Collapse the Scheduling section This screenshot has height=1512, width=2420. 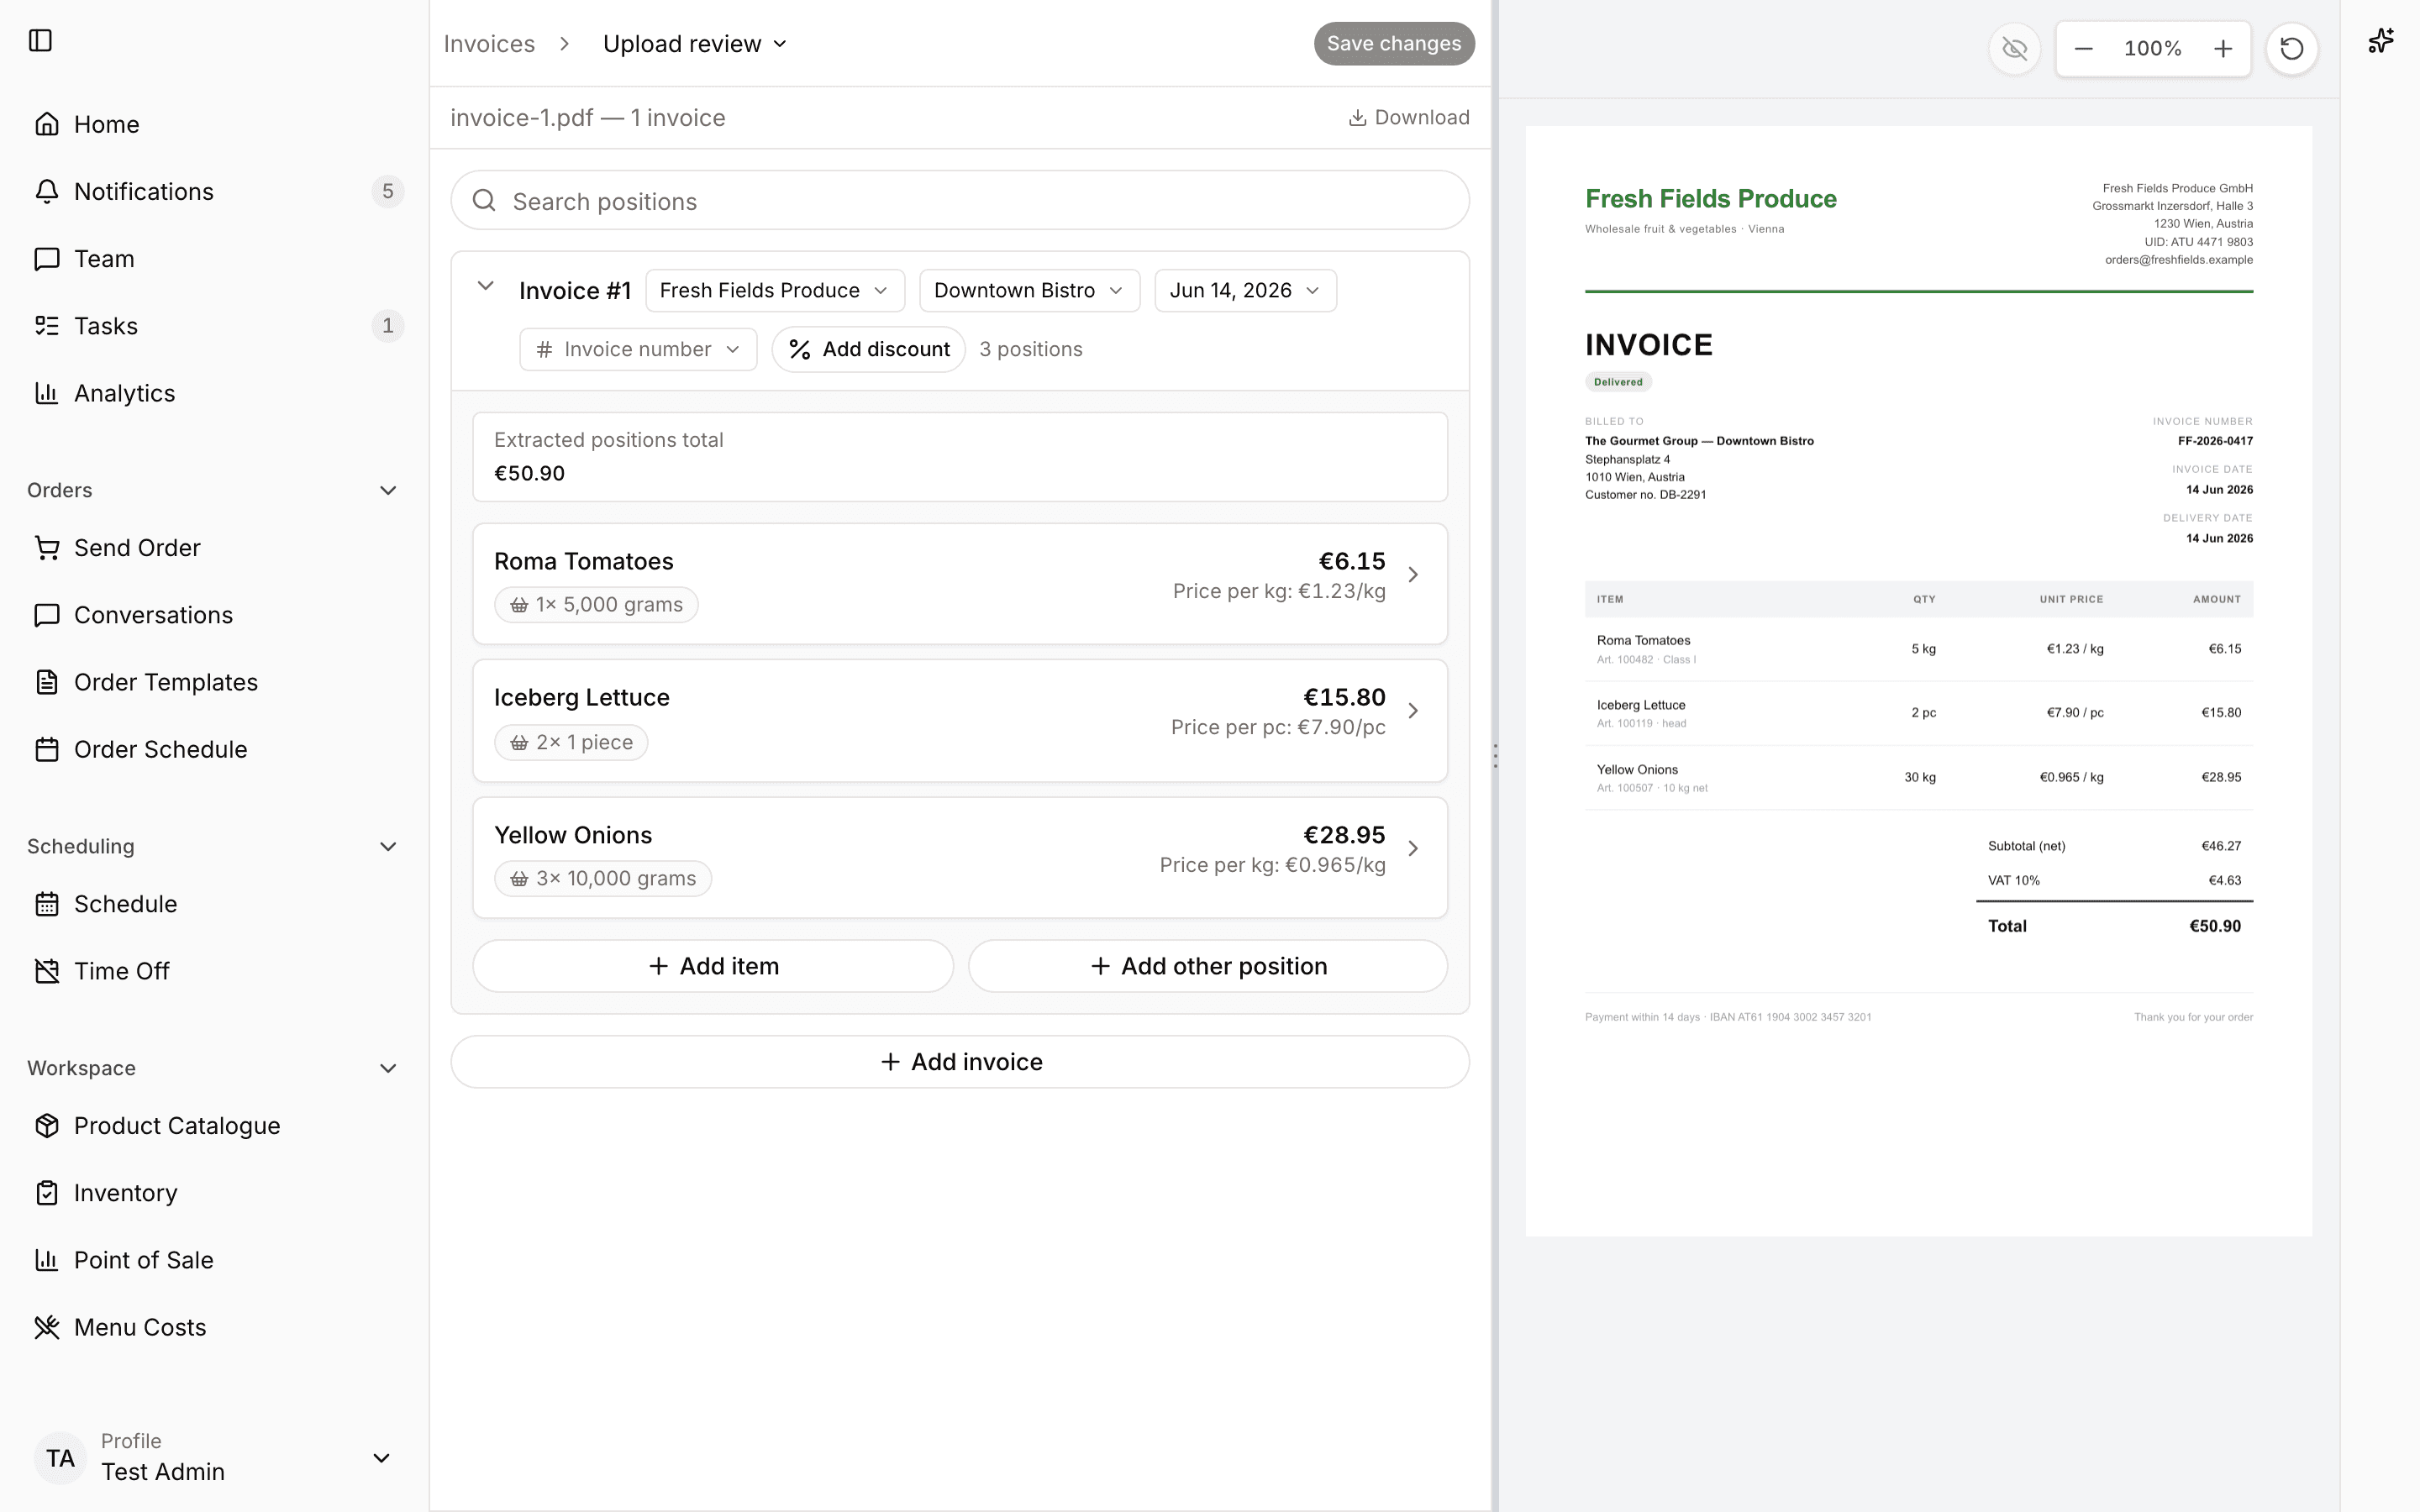pos(388,846)
